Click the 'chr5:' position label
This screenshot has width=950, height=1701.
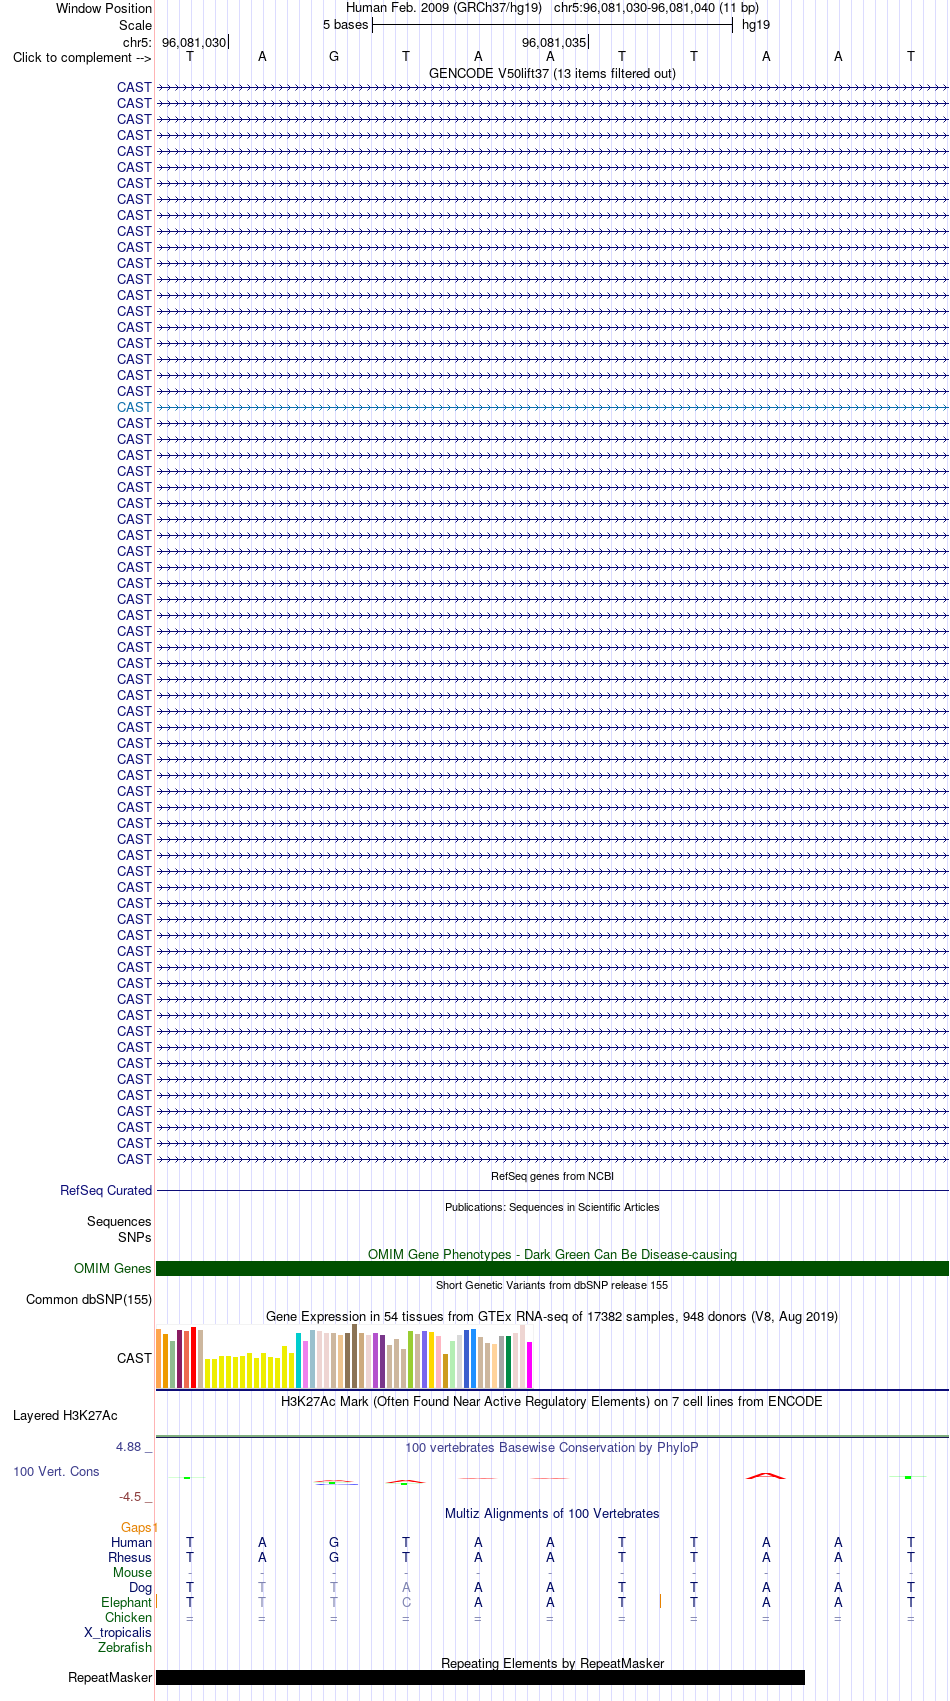tap(137, 42)
